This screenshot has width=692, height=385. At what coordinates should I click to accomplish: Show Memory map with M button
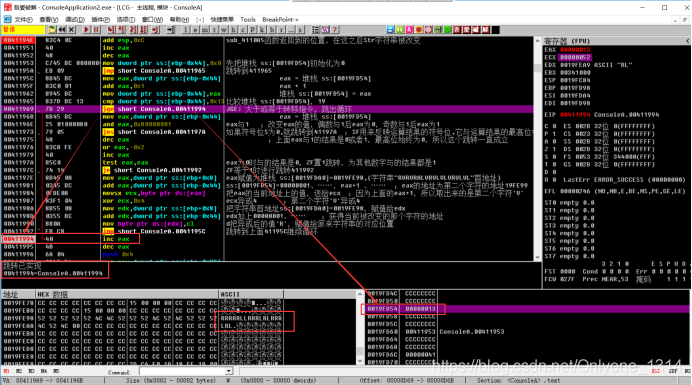coord(205,30)
